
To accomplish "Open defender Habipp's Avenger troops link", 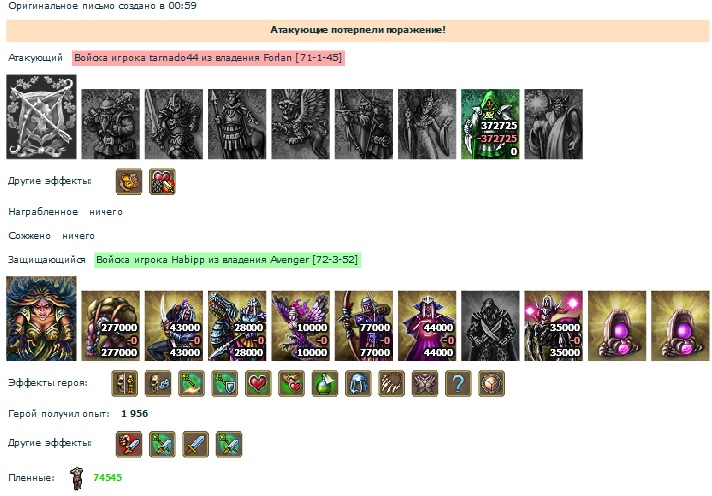I will 227,260.
